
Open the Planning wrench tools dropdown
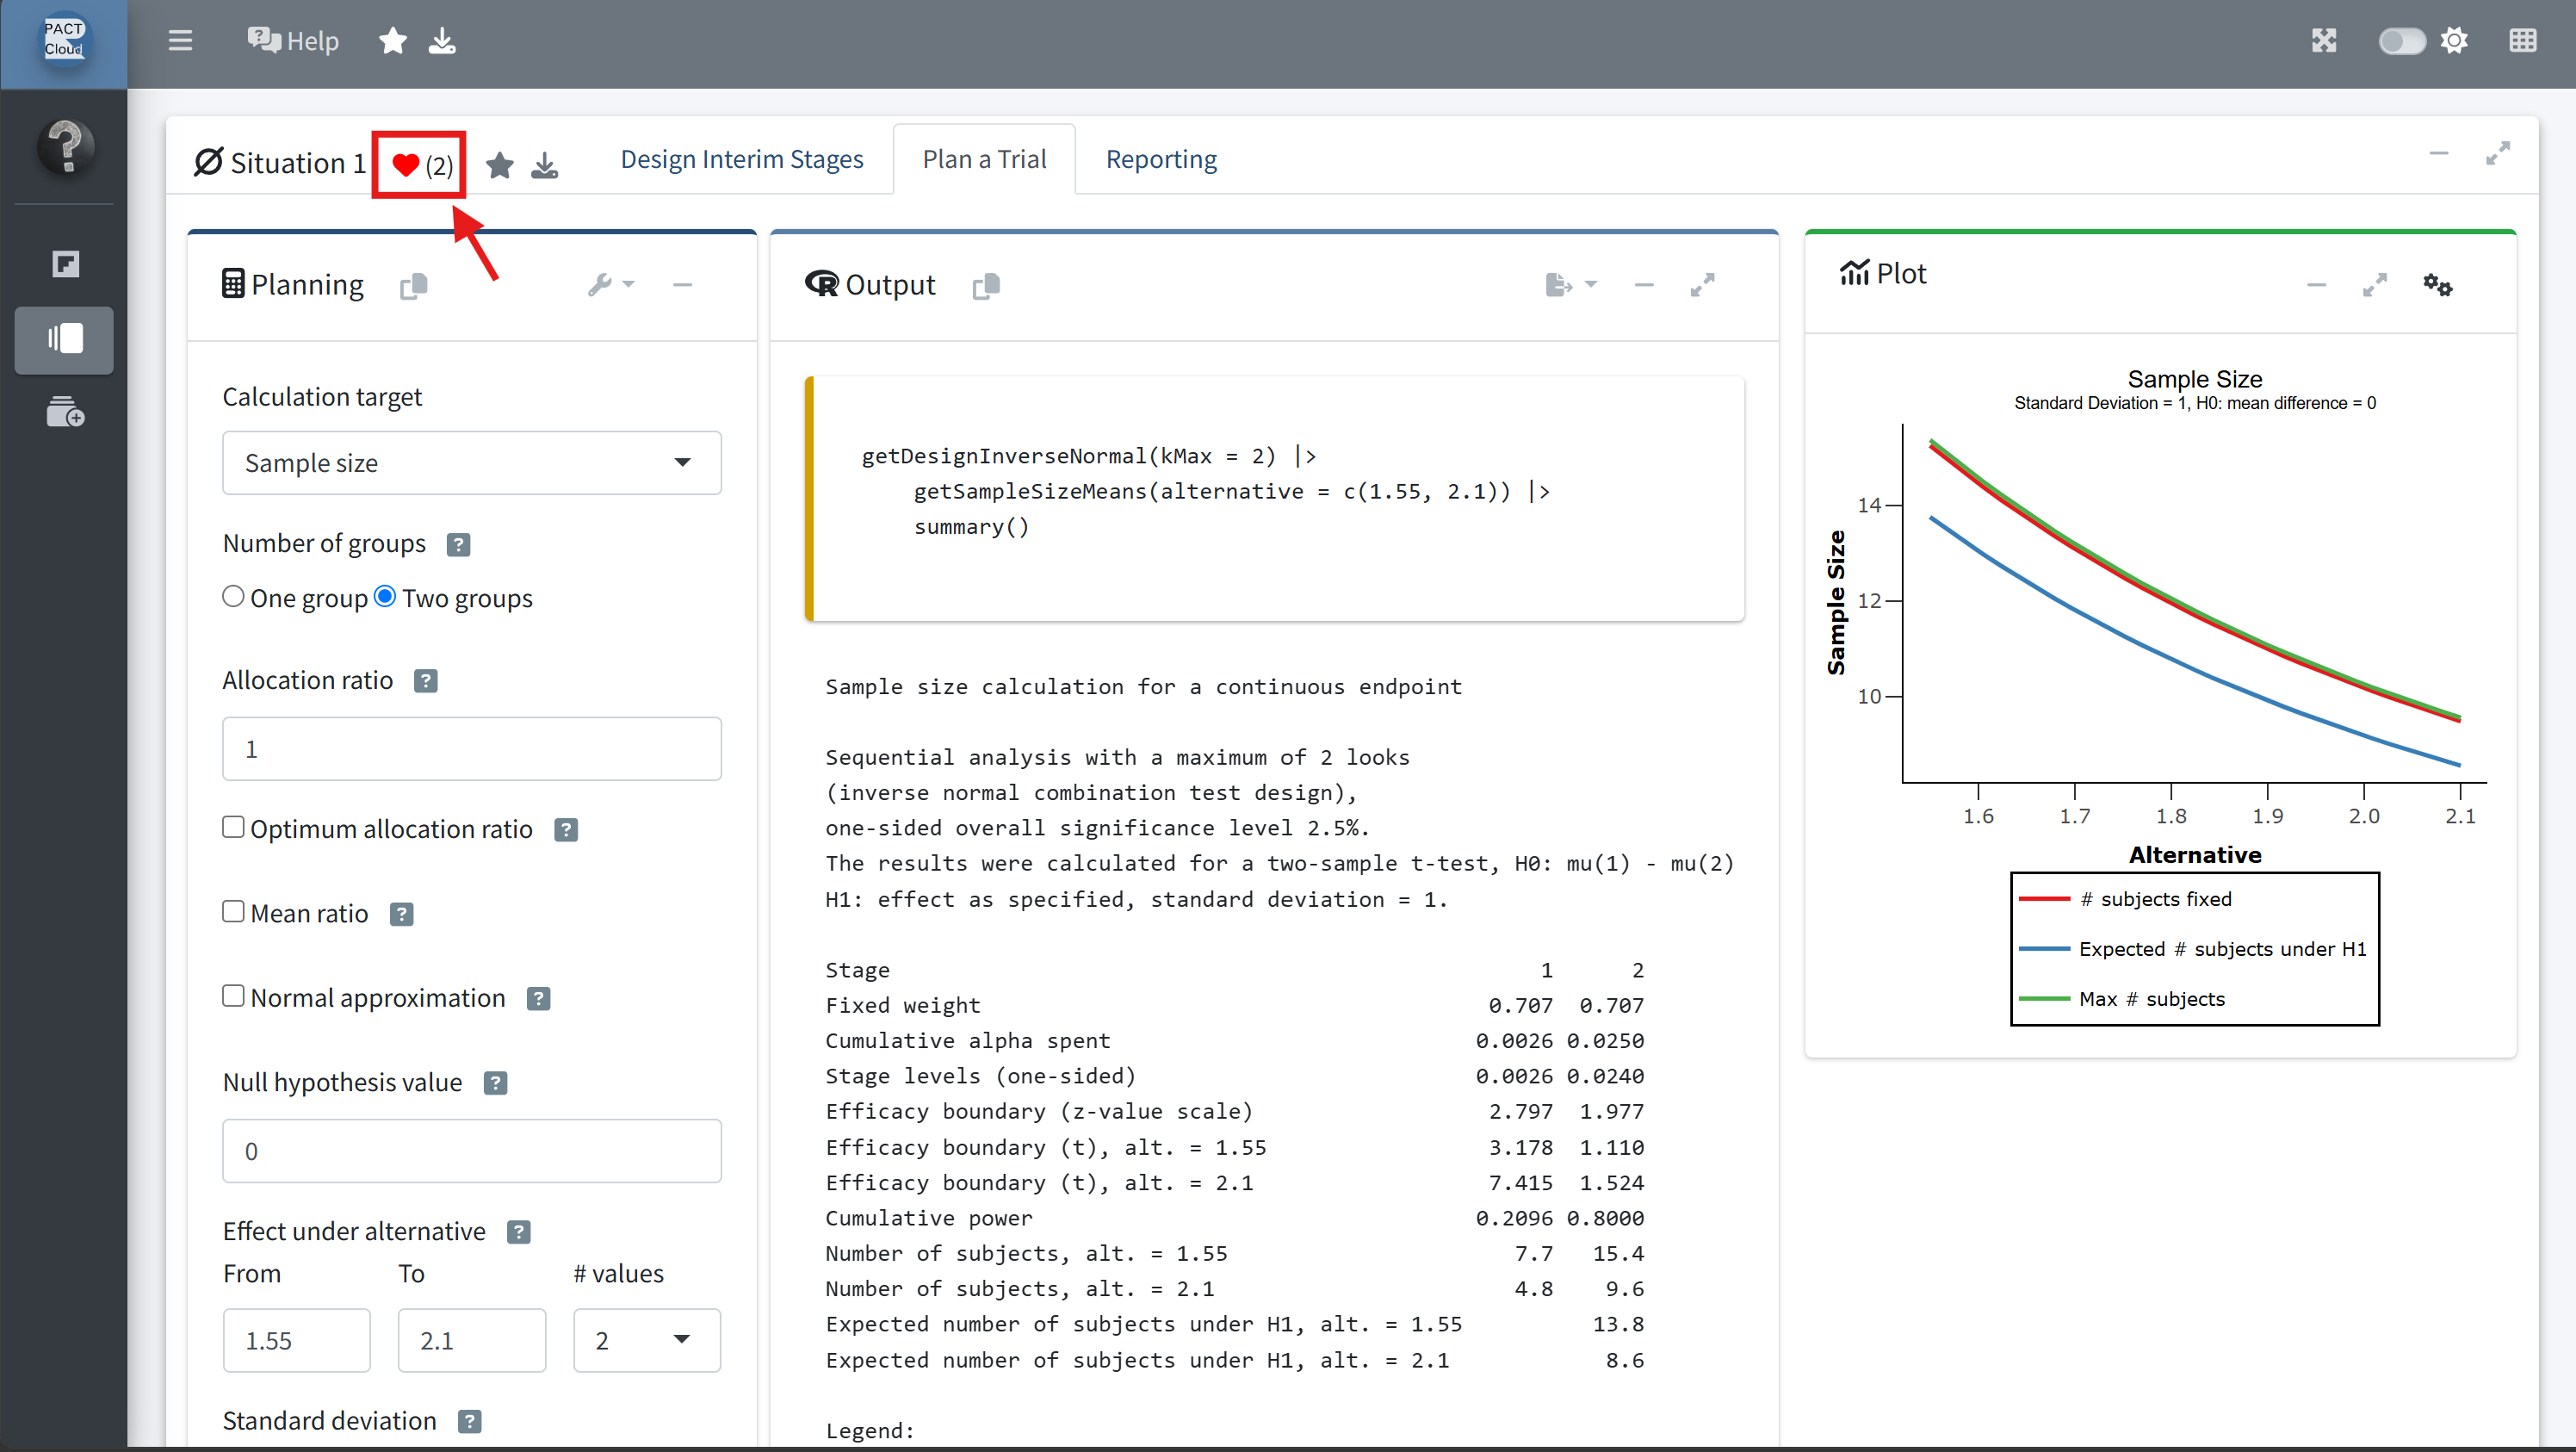coord(611,285)
